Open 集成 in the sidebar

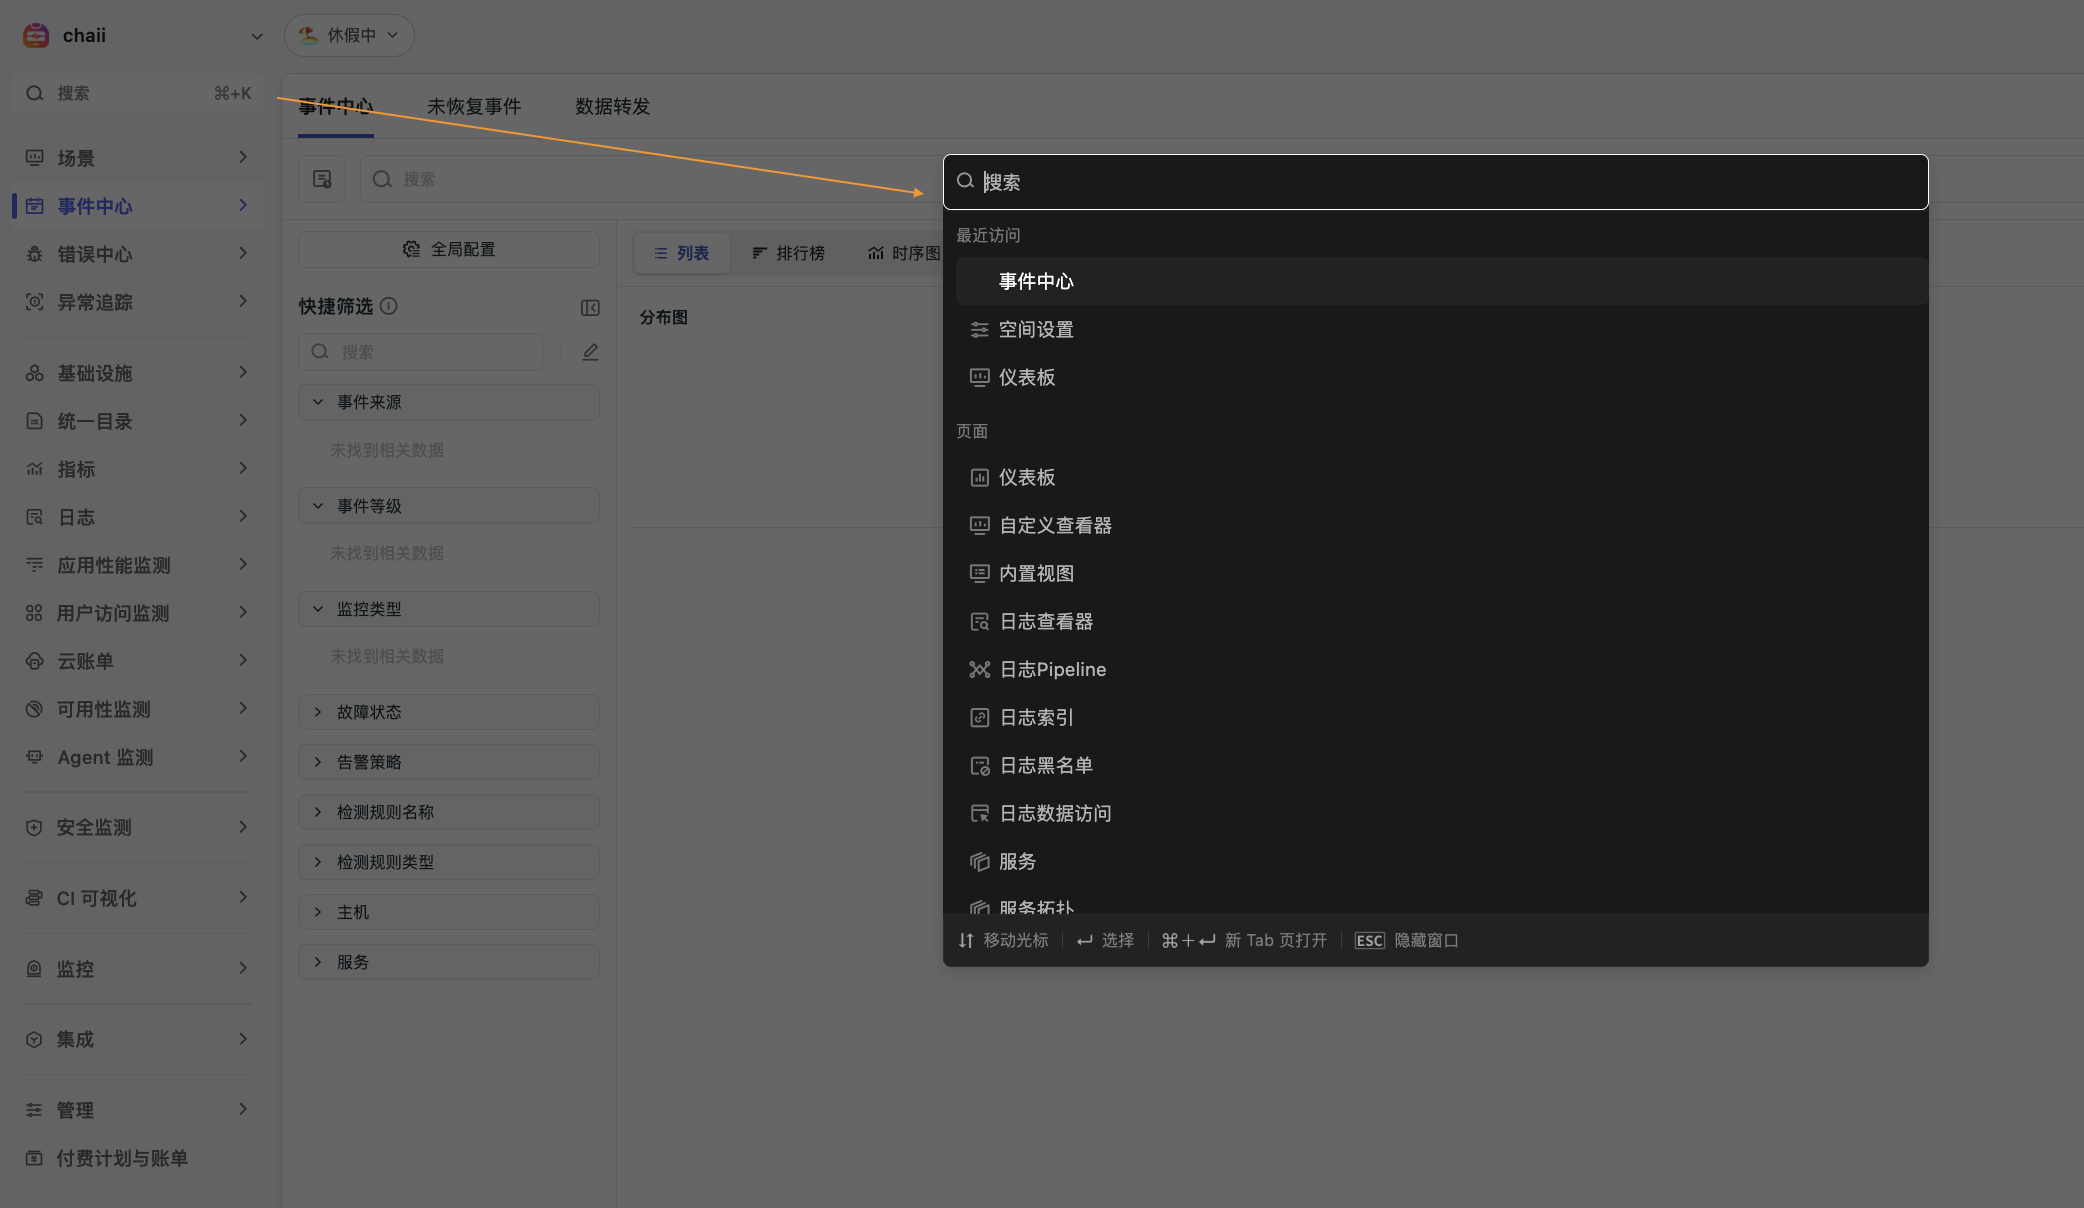point(138,1039)
